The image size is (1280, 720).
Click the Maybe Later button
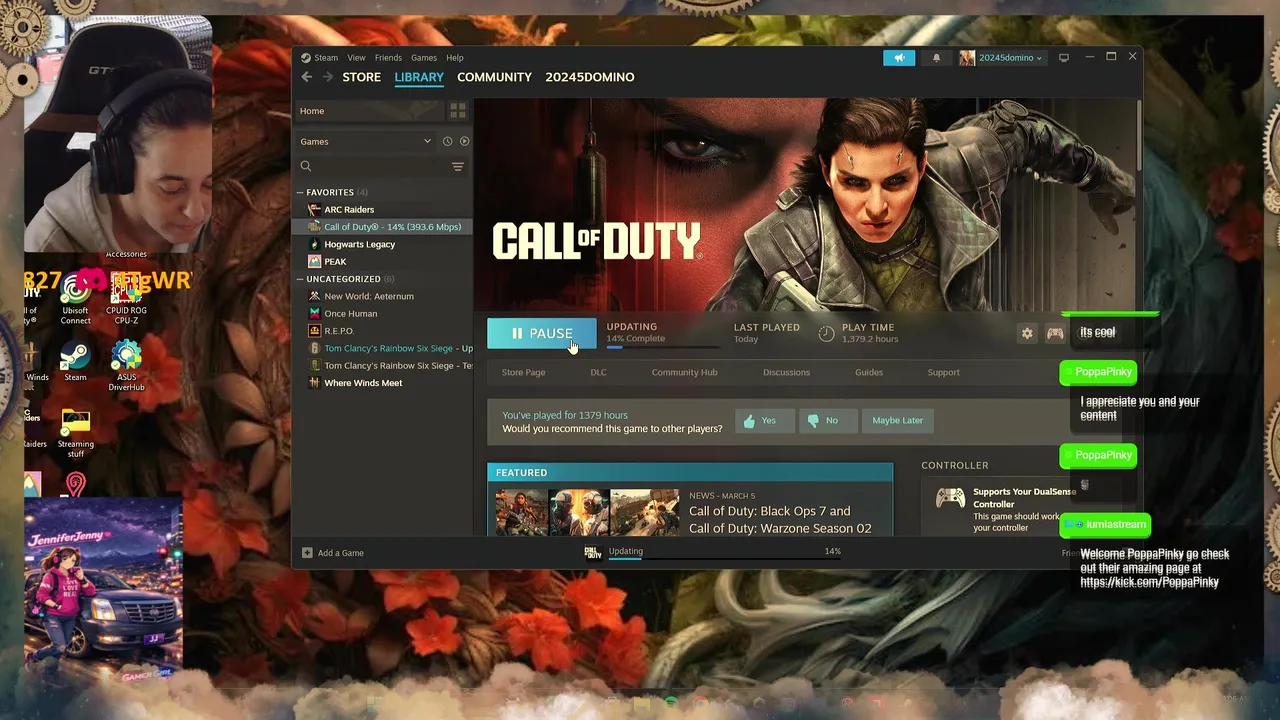[x=897, y=421]
